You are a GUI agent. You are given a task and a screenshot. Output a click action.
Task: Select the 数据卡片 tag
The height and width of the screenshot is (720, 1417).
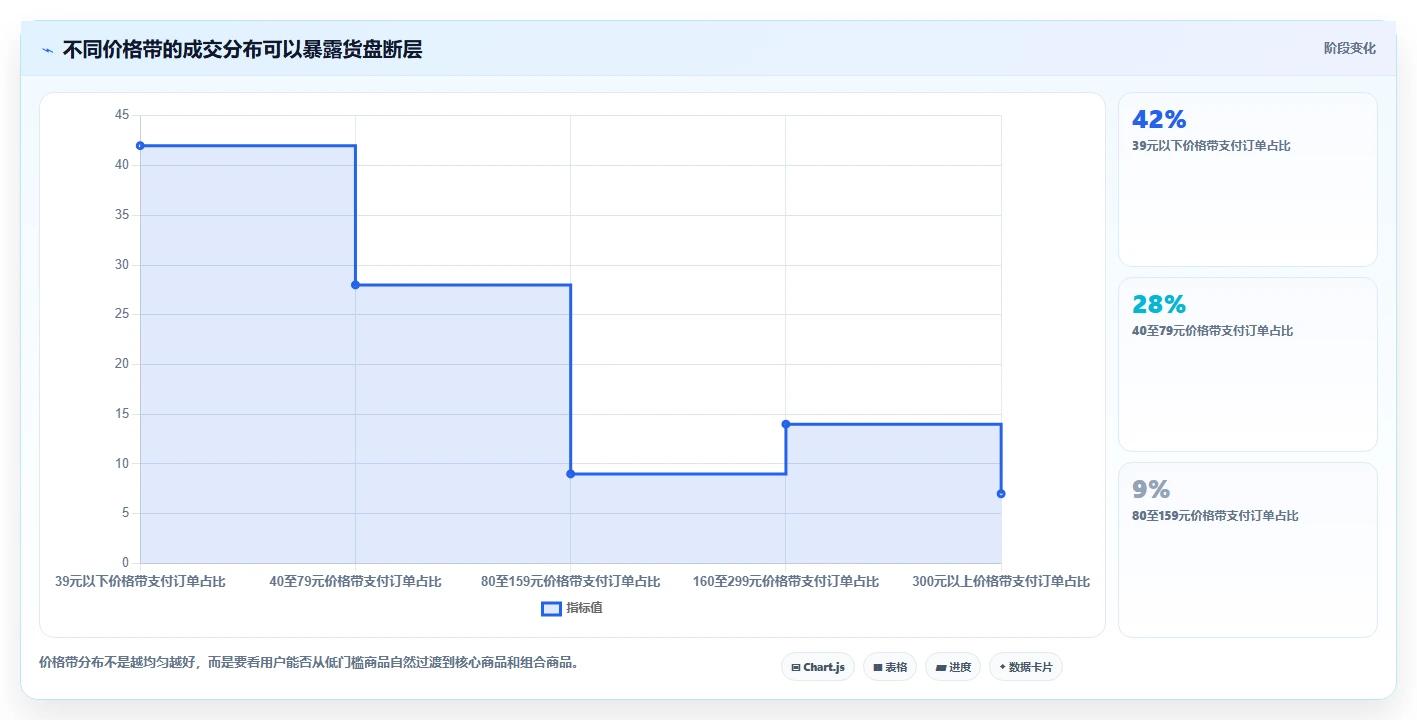[x=1025, y=667]
